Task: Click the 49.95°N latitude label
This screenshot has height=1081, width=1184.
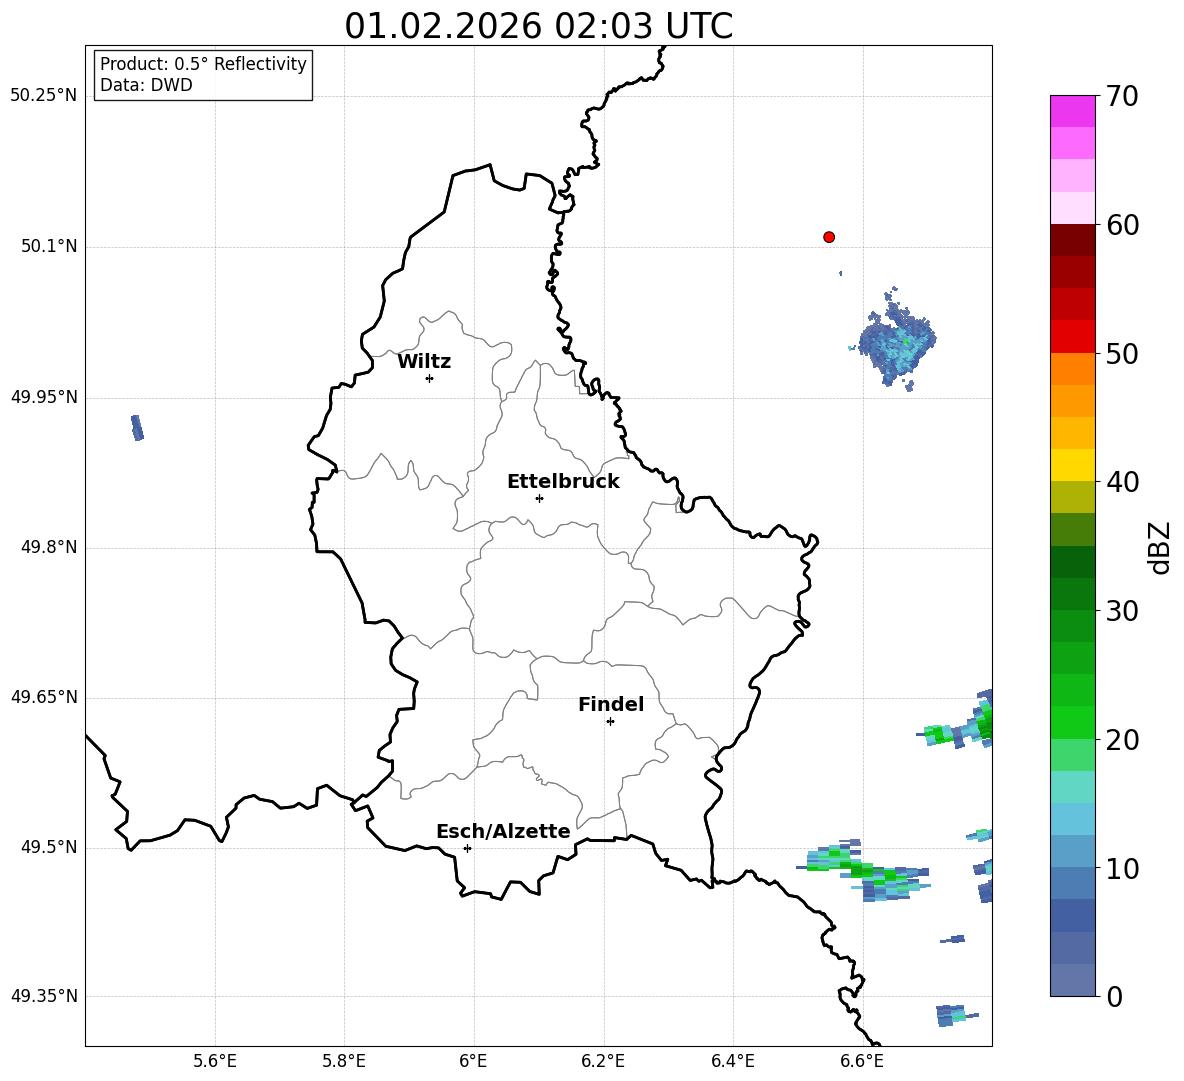Action: coord(43,396)
